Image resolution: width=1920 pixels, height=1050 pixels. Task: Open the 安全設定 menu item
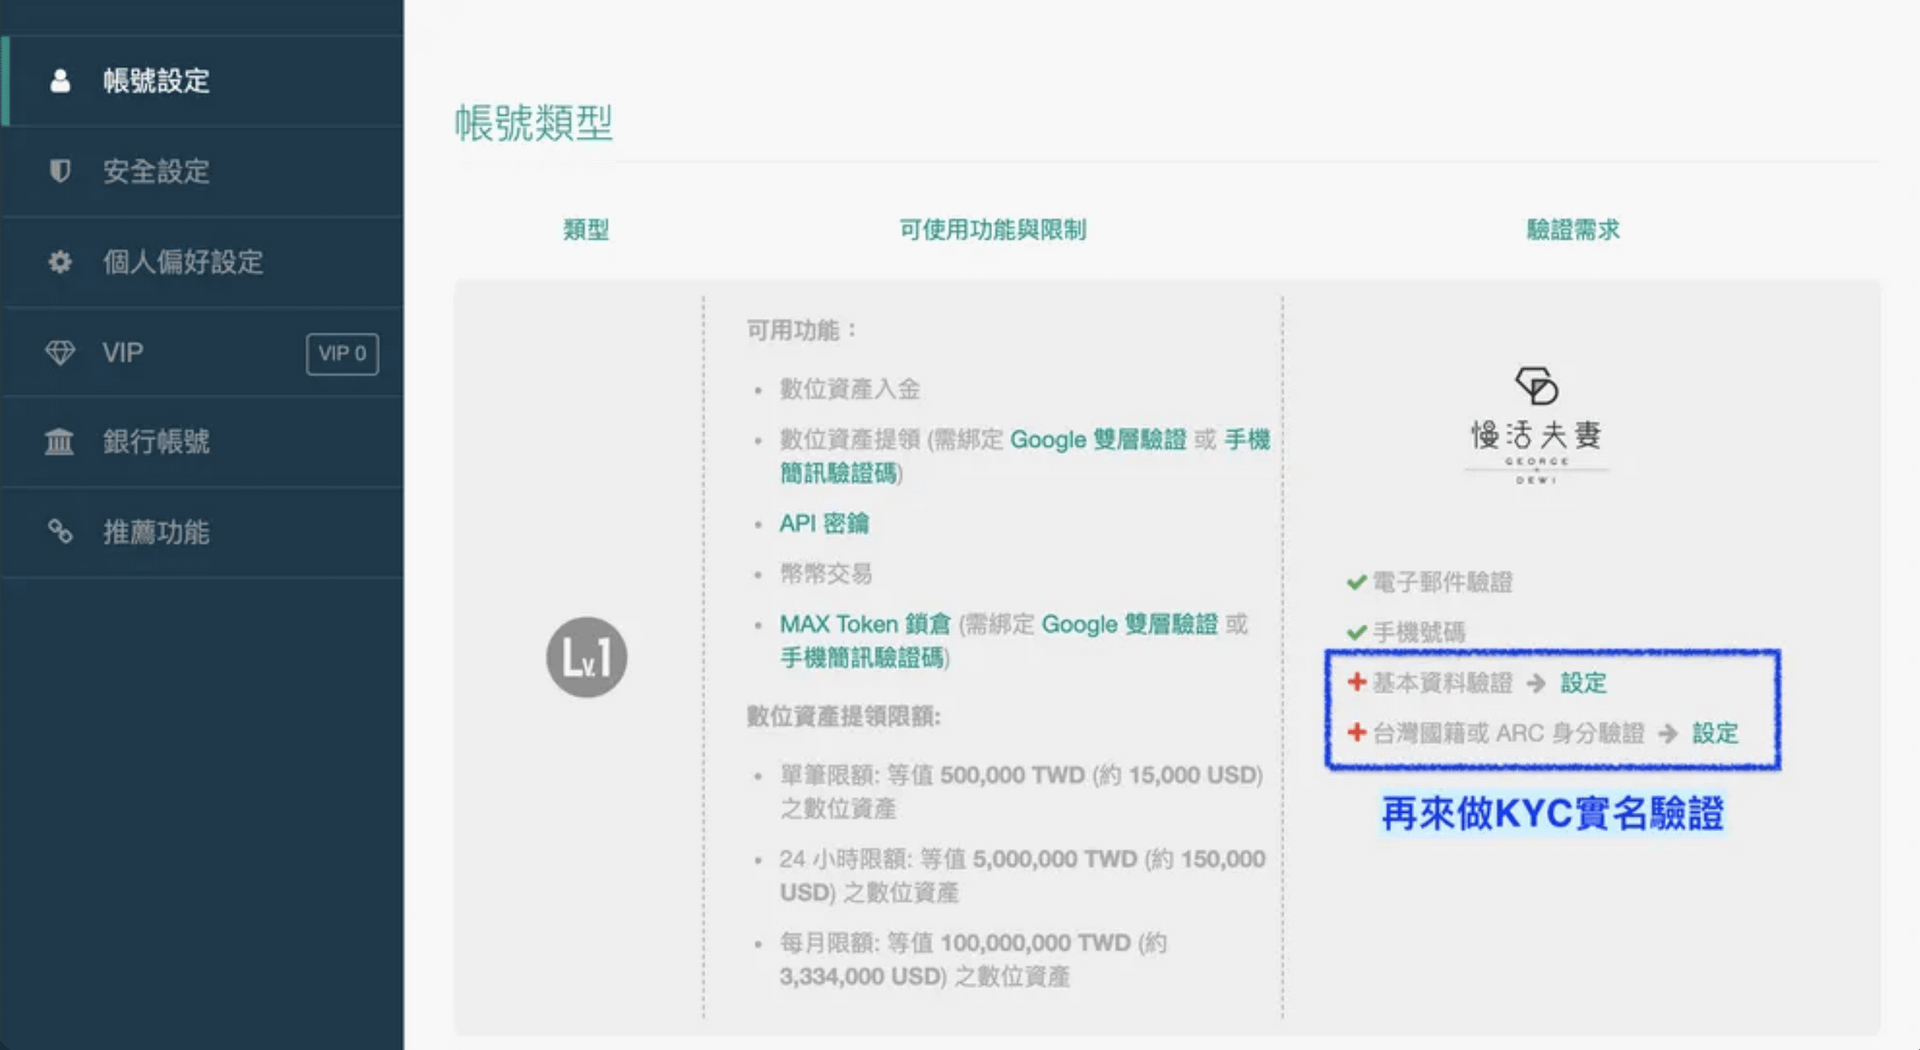tap(156, 171)
